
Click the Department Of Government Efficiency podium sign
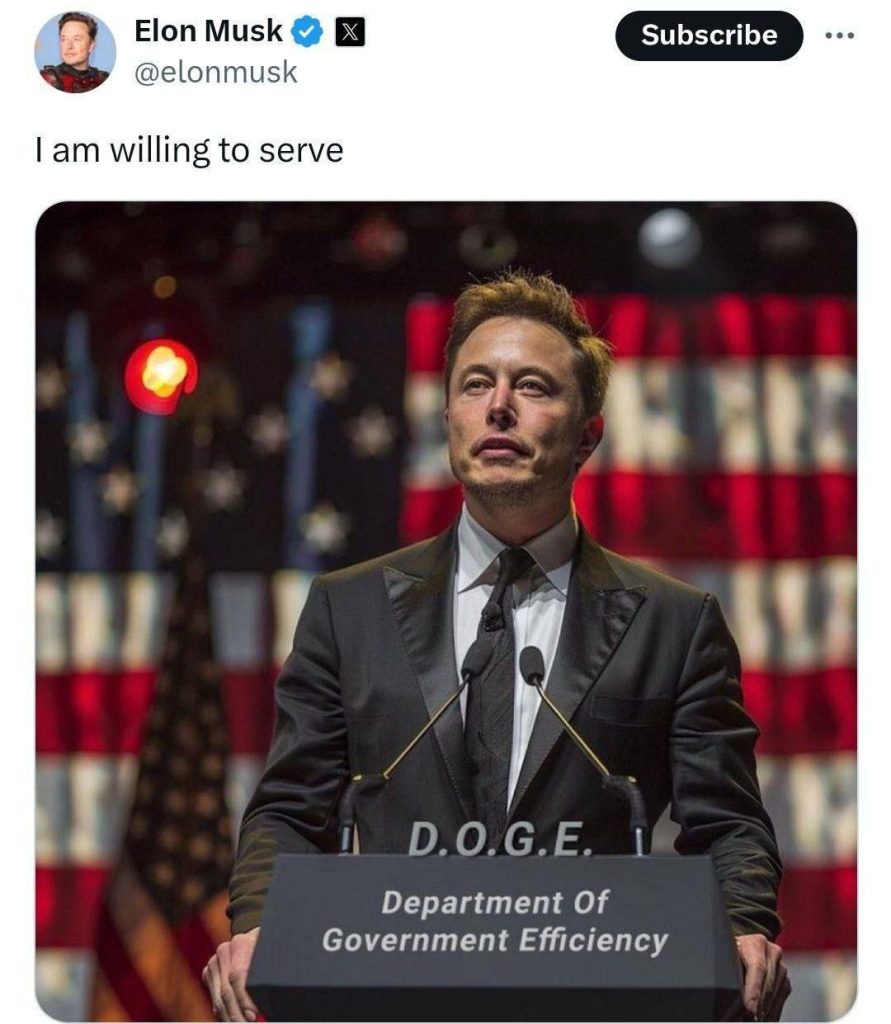[495, 921]
